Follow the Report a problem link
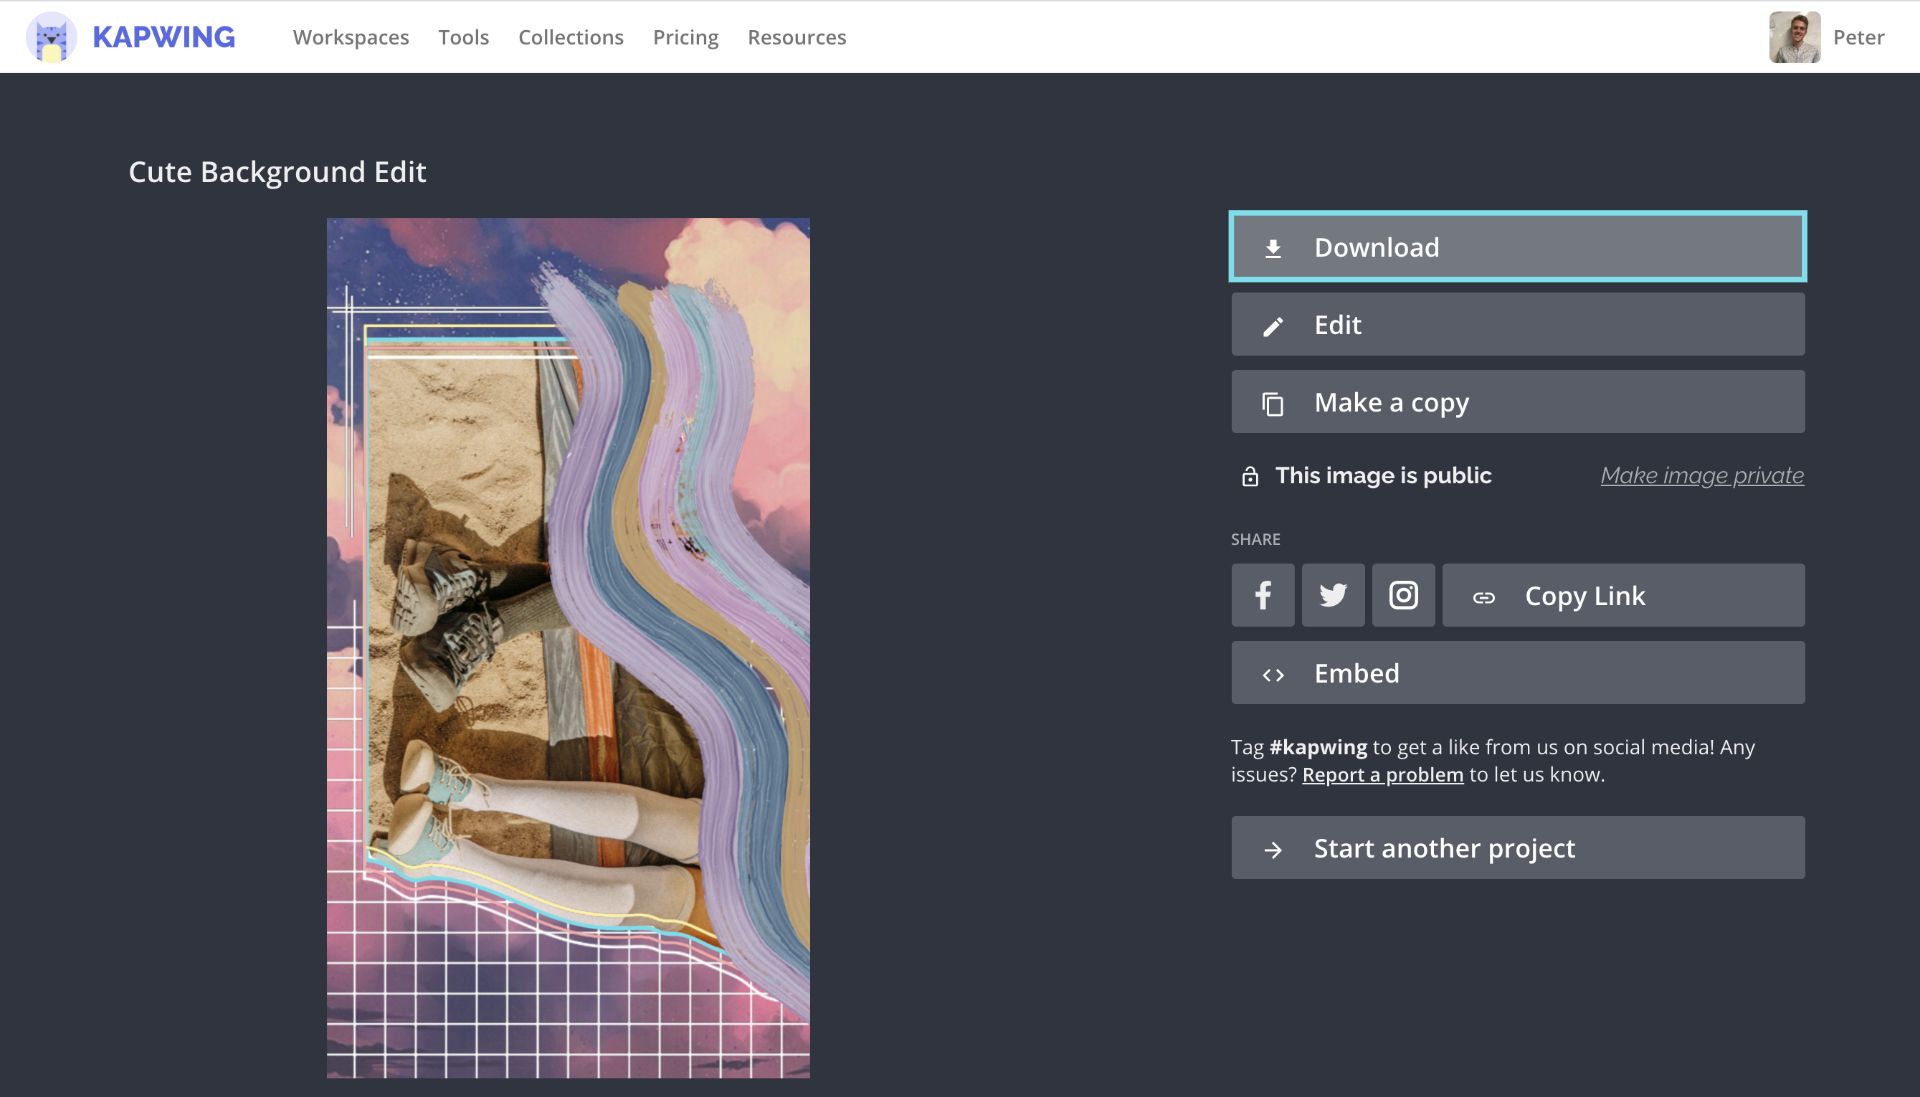 point(1382,775)
